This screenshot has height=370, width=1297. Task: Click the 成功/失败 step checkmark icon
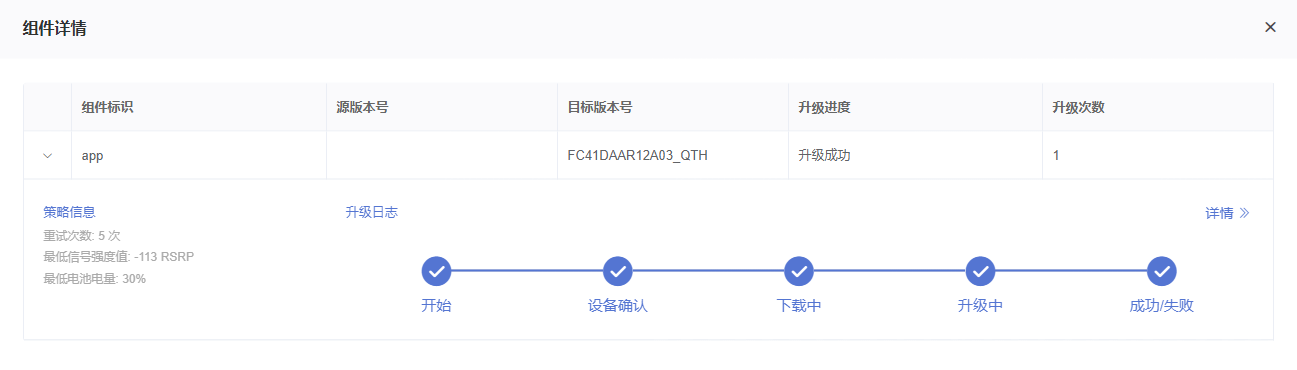coord(1161,271)
